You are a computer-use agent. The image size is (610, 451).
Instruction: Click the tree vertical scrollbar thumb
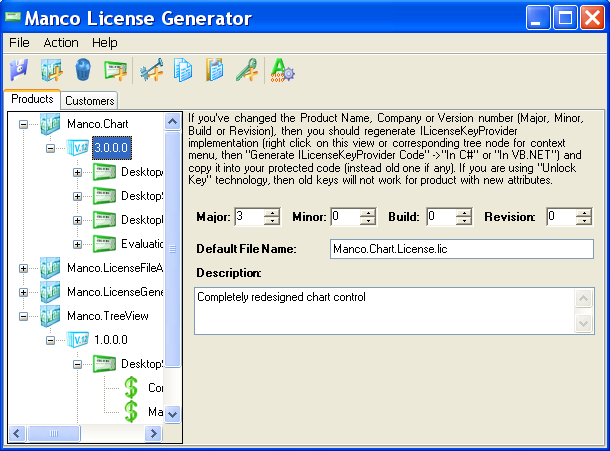click(x=172, y=249)
